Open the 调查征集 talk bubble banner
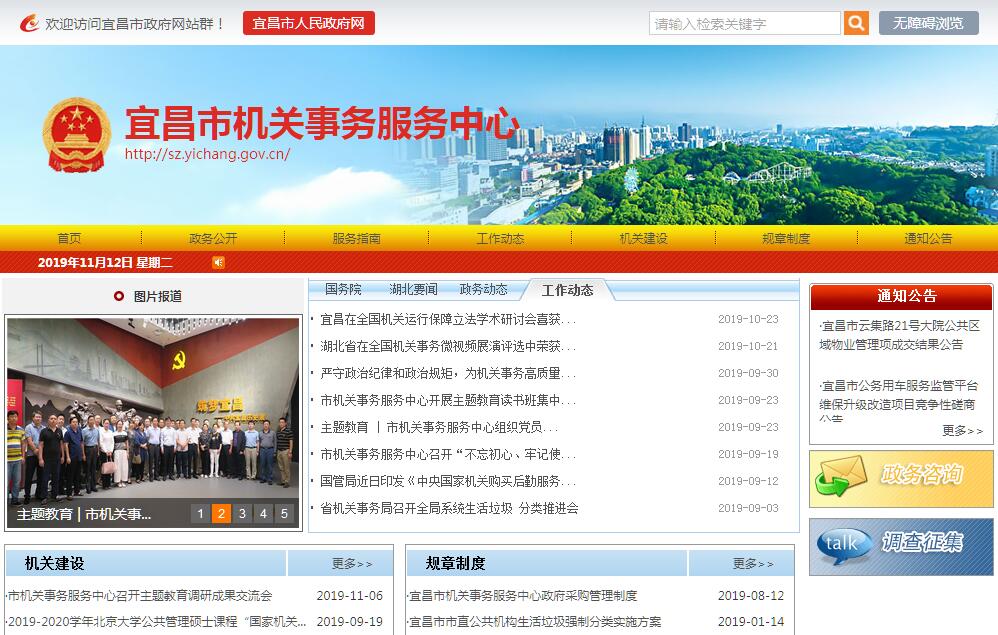998x635 pixels. click(901, 546)
